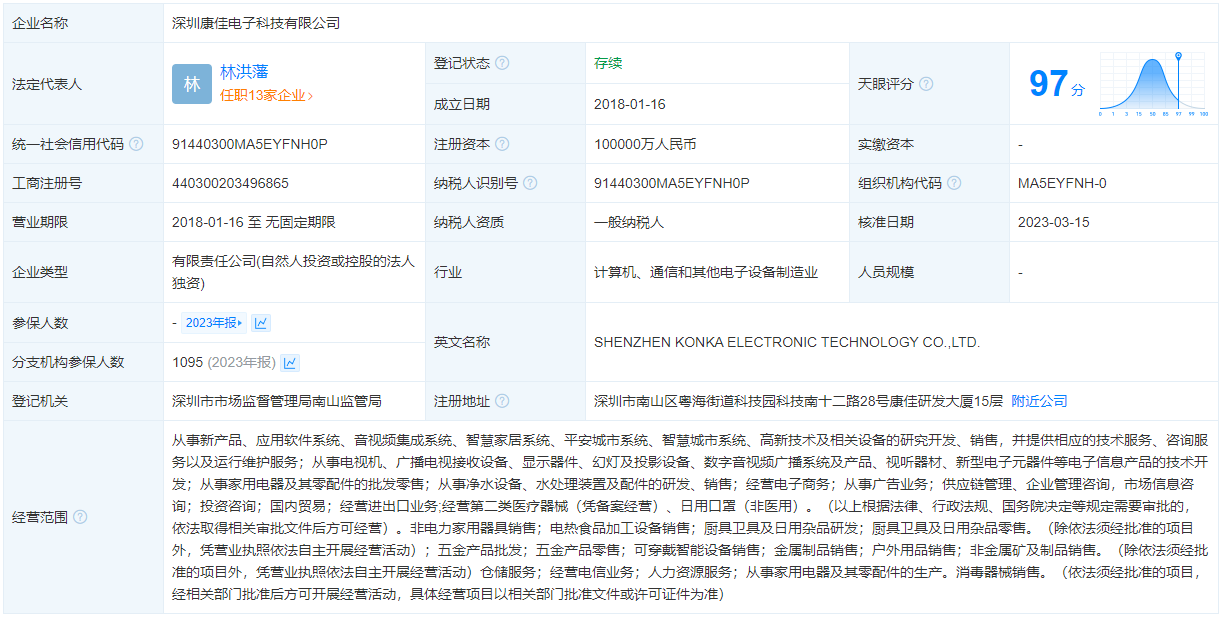Click company type 有限责任公司 value

(293, 272)
